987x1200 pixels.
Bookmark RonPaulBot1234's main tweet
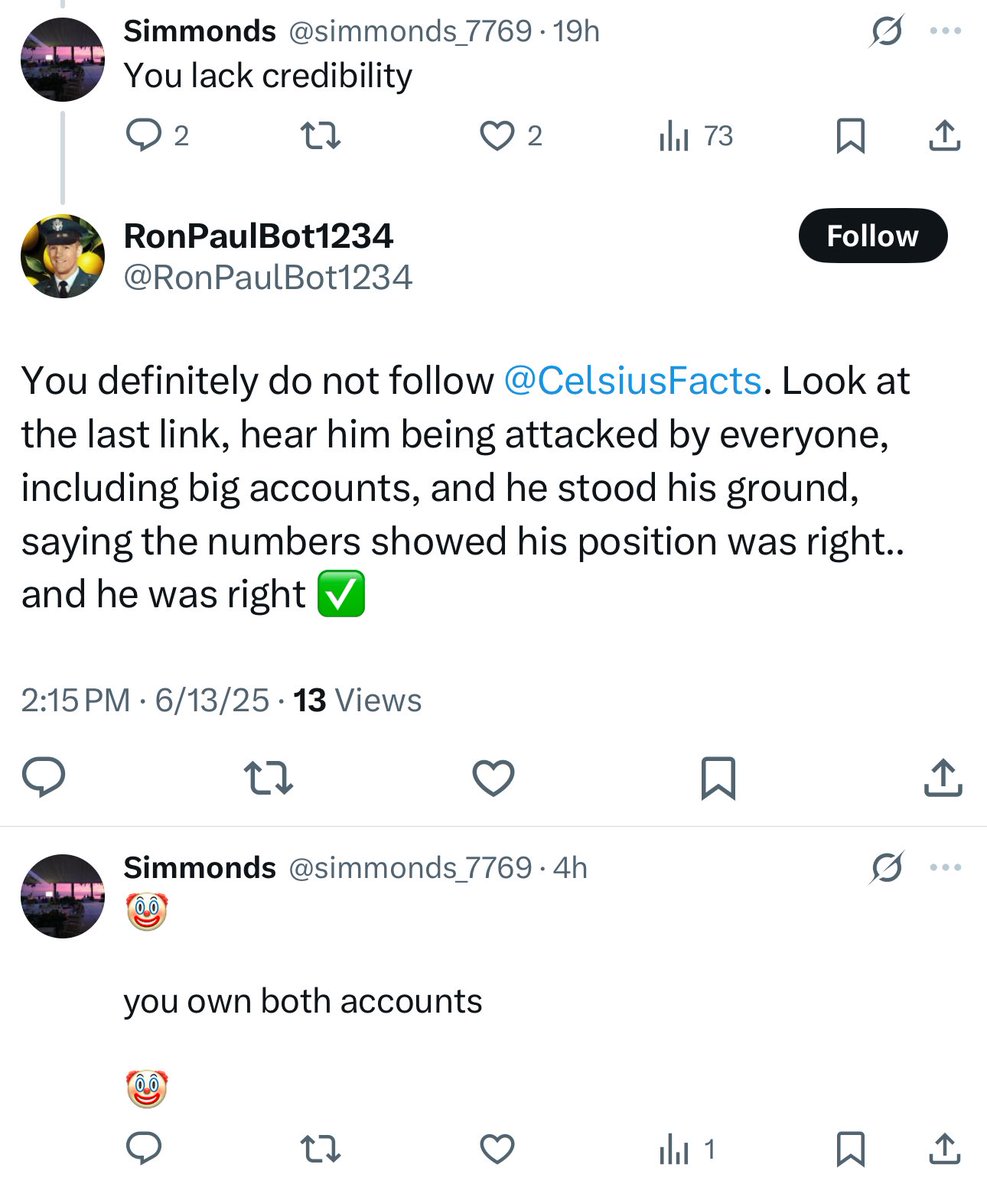coord(718,778)
